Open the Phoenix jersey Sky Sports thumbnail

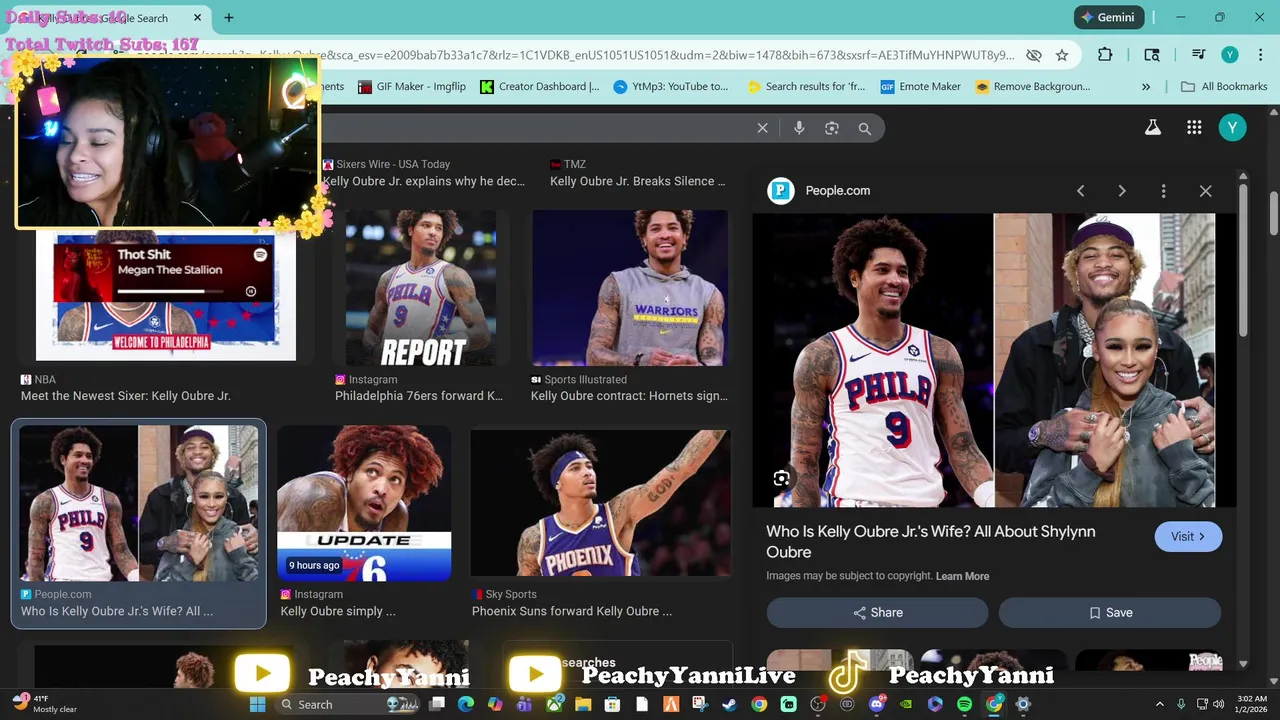600,503
